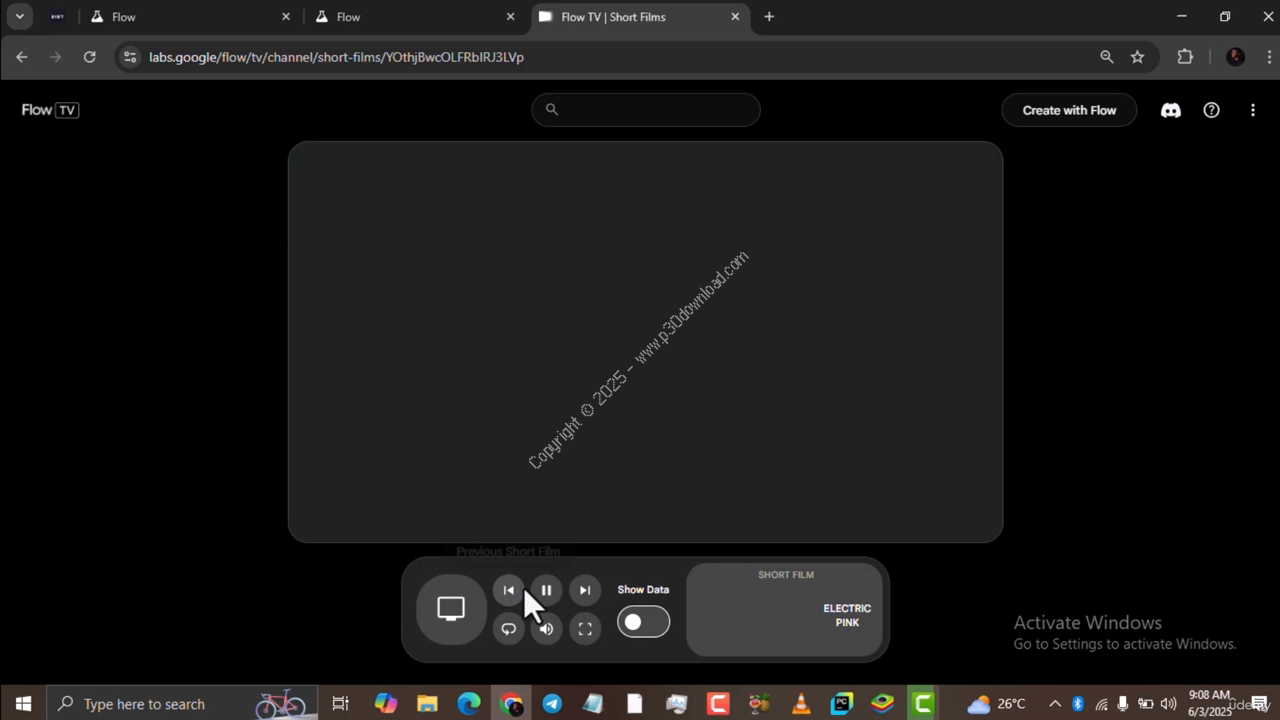Expand the tab search dropdown arrow
The height and width of the screenshot is (720, 1280).
coord(19,17)
